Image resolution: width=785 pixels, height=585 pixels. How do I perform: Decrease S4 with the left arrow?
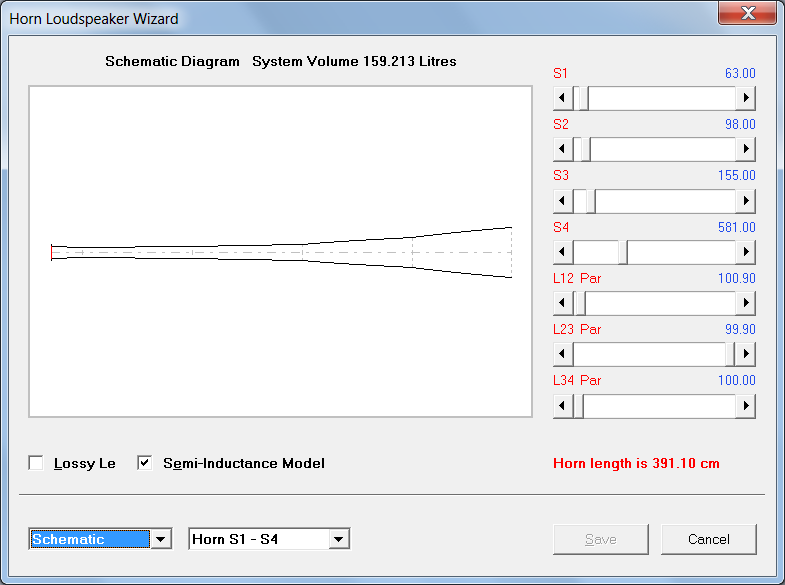click(563, 252)
